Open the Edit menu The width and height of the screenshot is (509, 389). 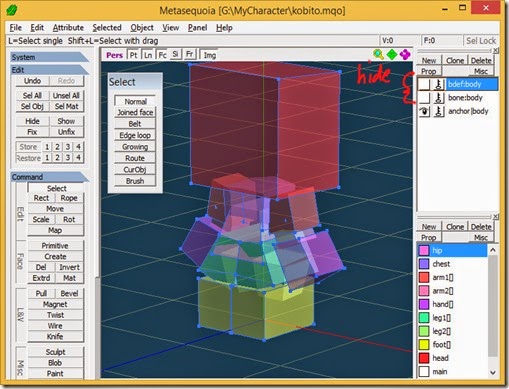coord(37,28)
